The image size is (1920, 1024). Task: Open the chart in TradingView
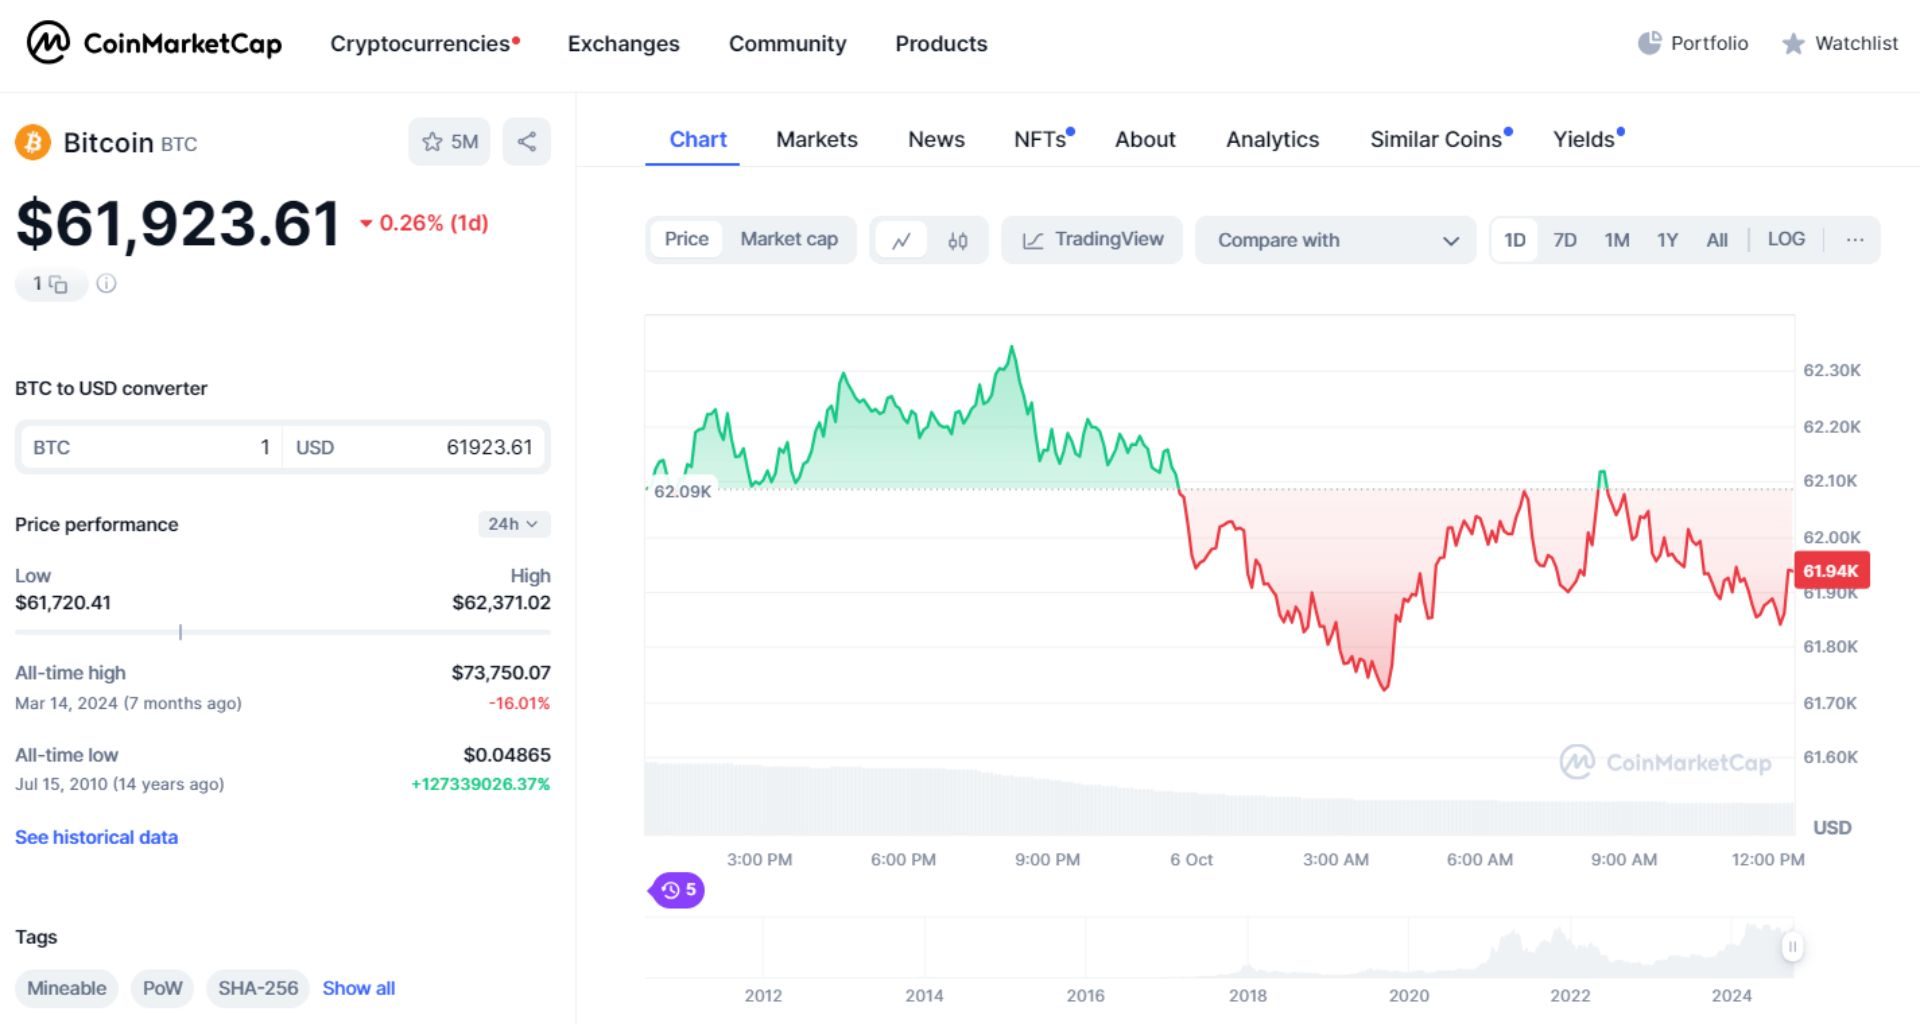pyautogui.click(x=1091, y=239)
